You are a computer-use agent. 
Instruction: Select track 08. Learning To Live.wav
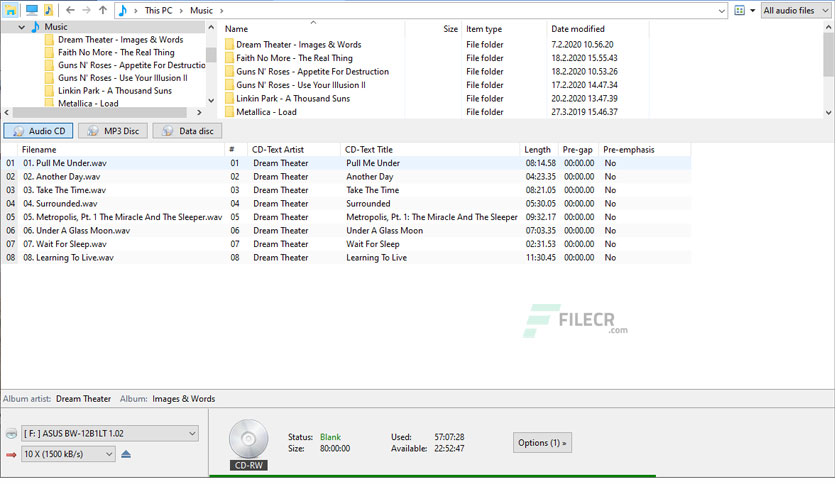(68, 257)
